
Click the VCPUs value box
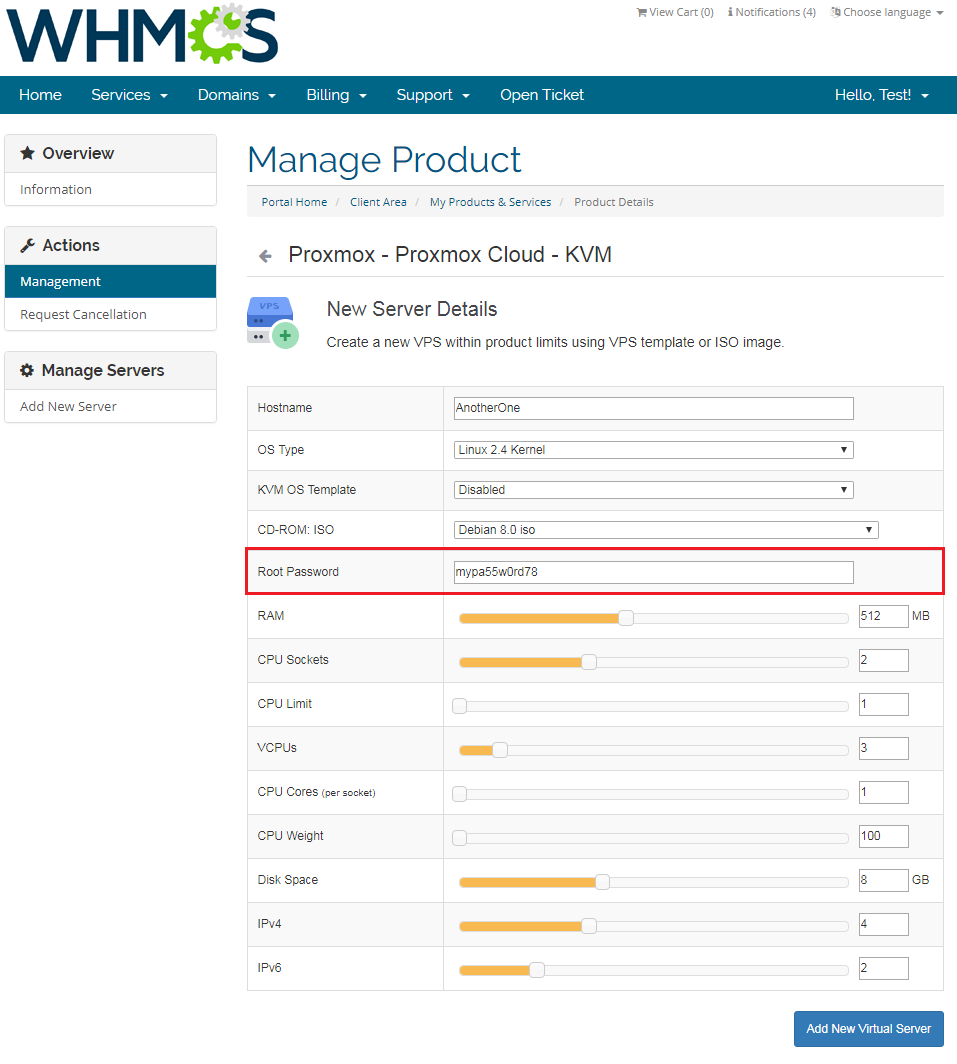tap(883, 748)
